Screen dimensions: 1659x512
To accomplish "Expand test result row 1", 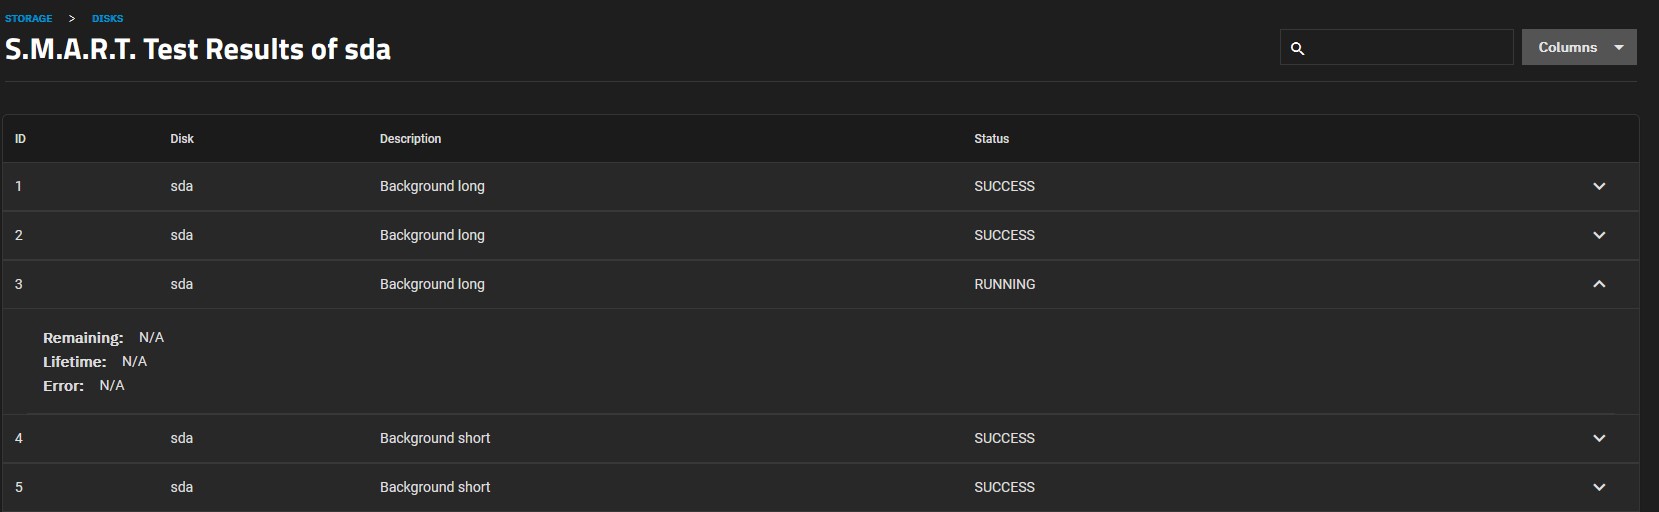I will (x=1599, y=186).
